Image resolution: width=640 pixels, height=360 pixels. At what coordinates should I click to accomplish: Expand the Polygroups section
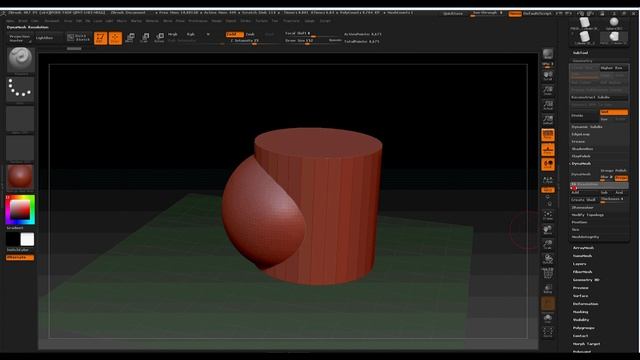tap(584, 328)
